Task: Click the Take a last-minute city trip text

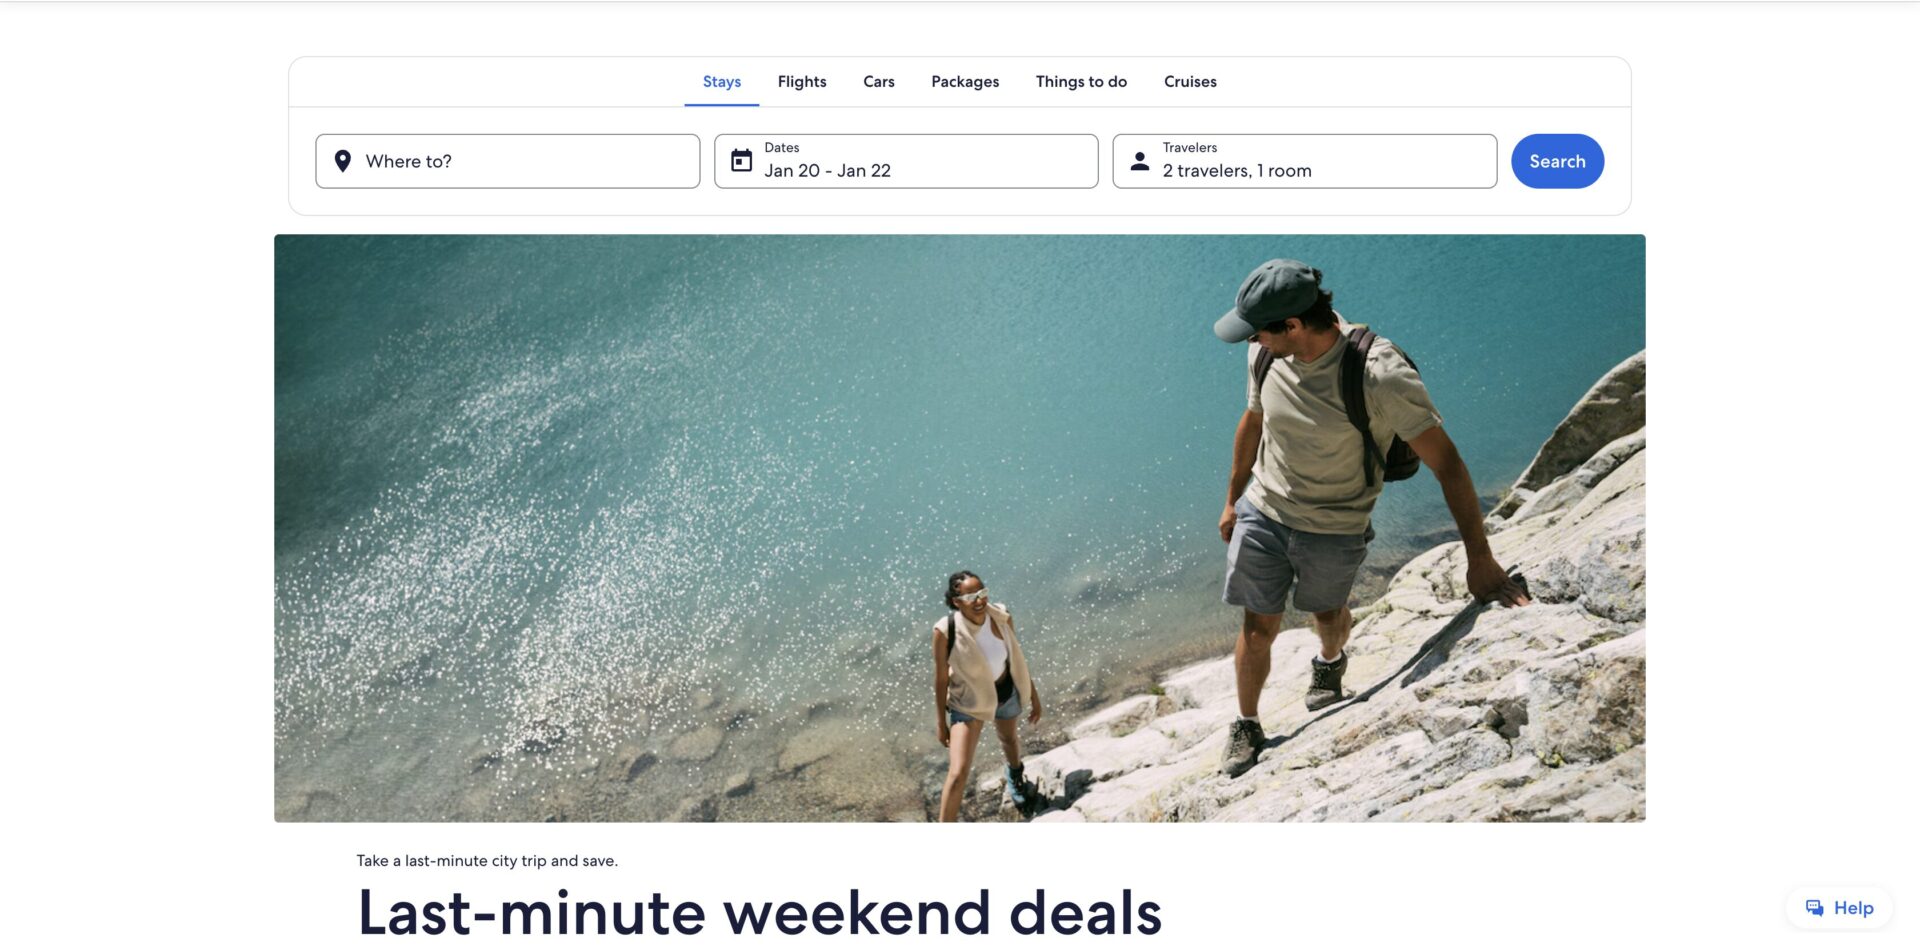Action: pos(487,861)
